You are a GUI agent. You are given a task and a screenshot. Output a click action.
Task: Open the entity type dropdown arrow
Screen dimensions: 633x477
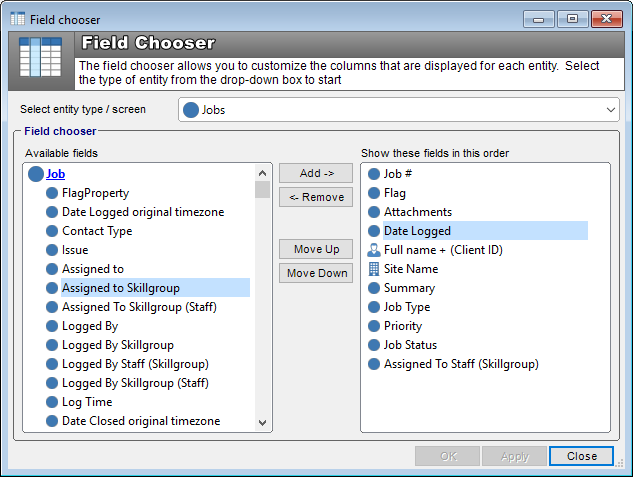click(610, 110)
